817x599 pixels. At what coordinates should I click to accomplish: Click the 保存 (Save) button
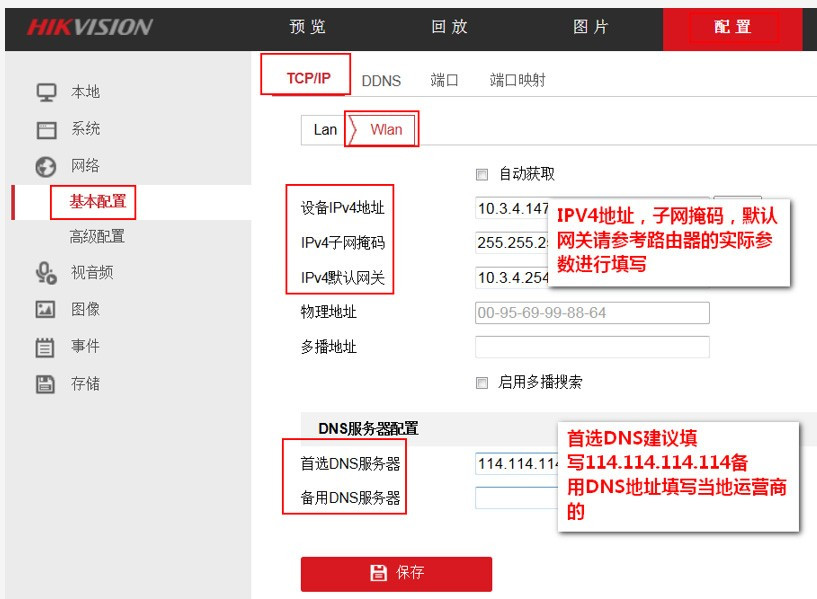(x=396, y=573)
